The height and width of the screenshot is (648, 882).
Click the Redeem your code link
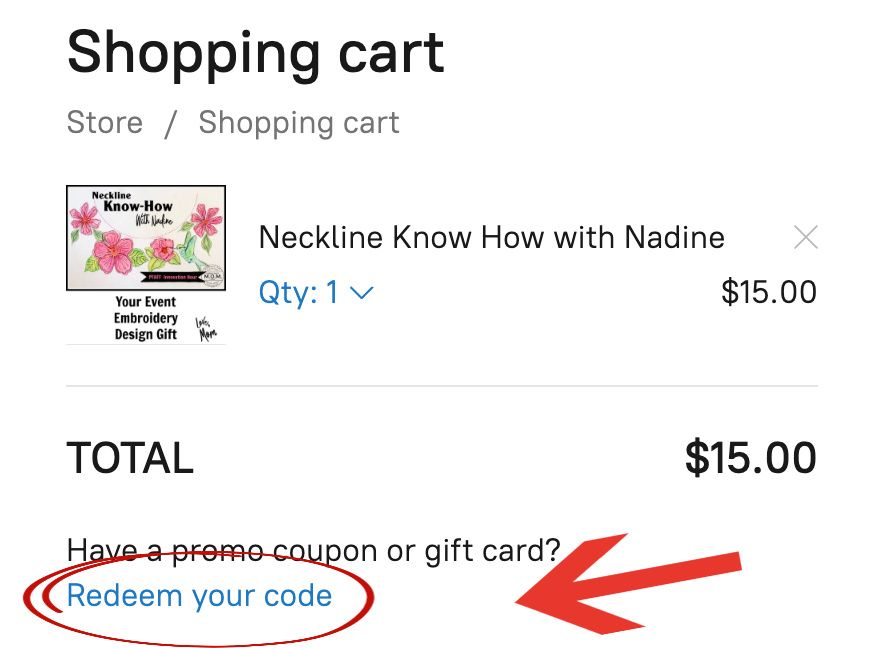(x=199, y=596)
